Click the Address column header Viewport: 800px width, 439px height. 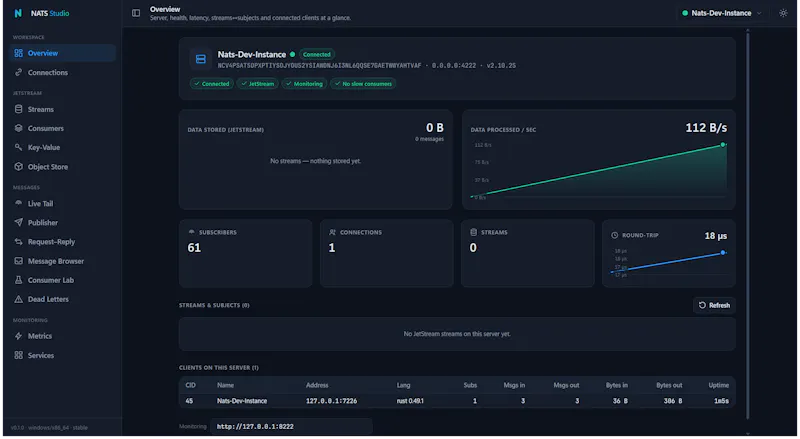[317, 385]
